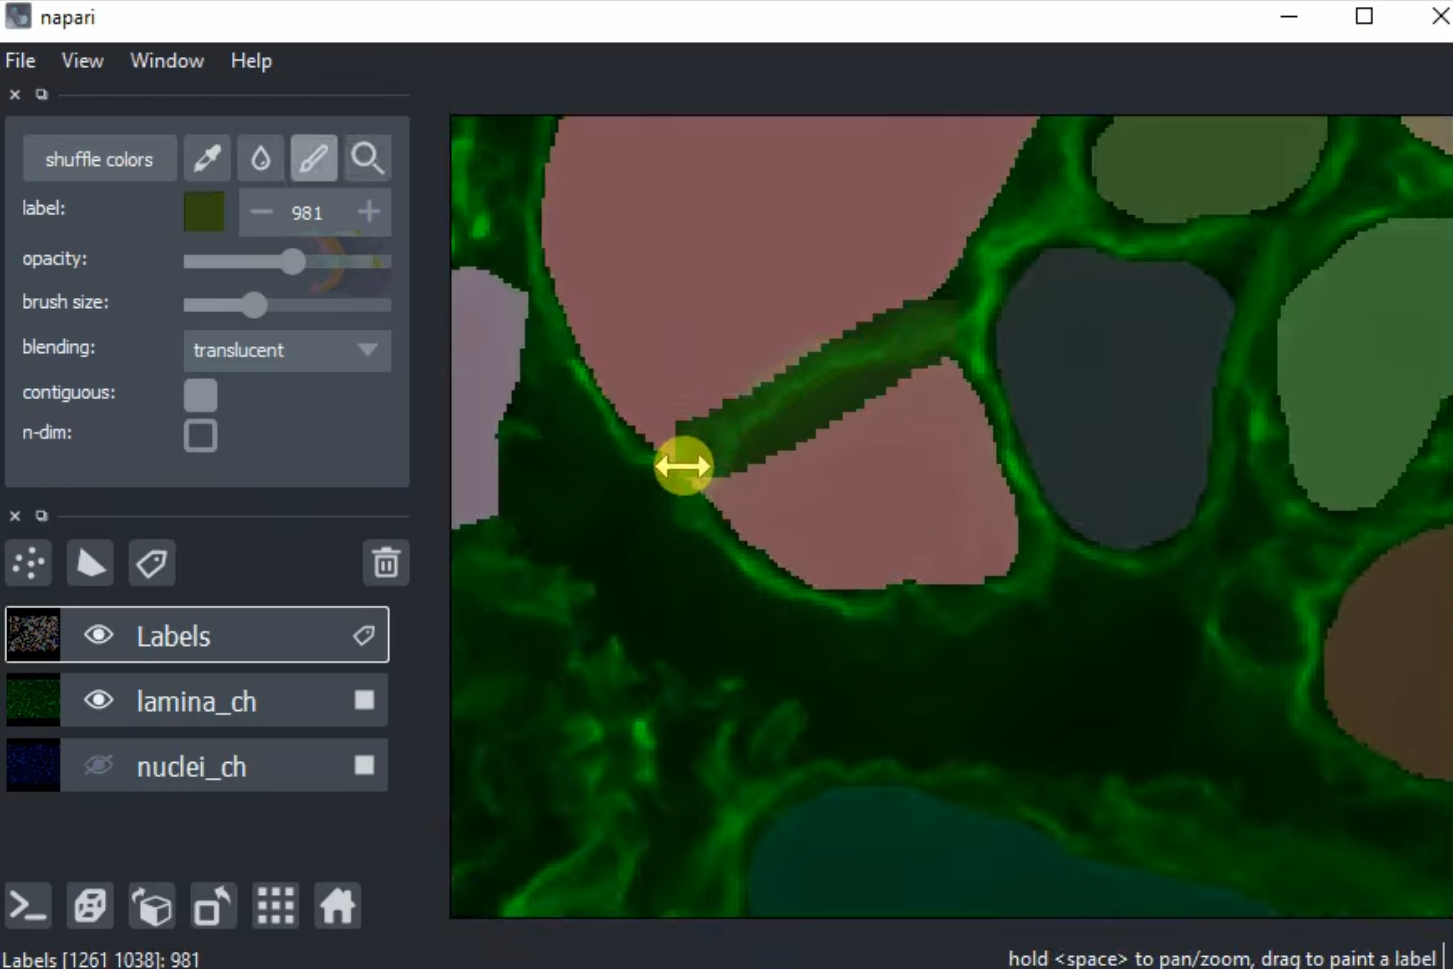Open the File menu

[x=20, y=61]
